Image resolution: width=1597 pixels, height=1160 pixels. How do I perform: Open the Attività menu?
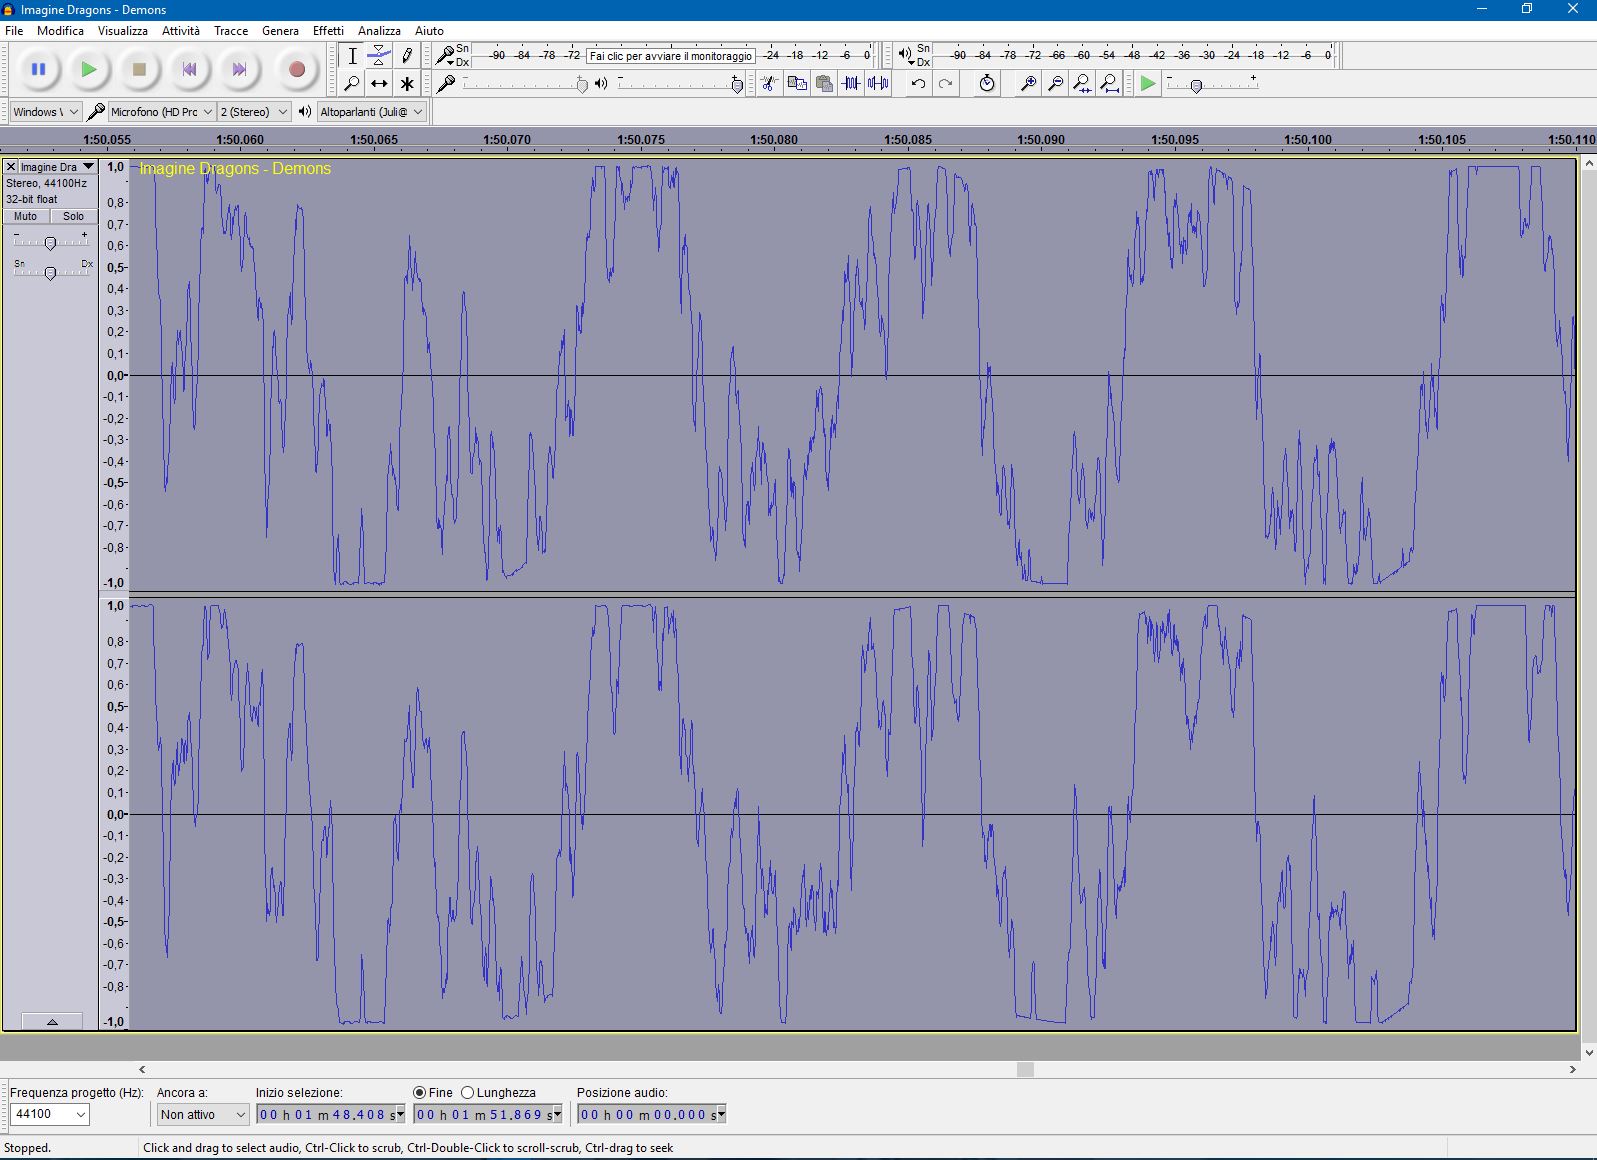pyautogui.click(x=181, y=31)
